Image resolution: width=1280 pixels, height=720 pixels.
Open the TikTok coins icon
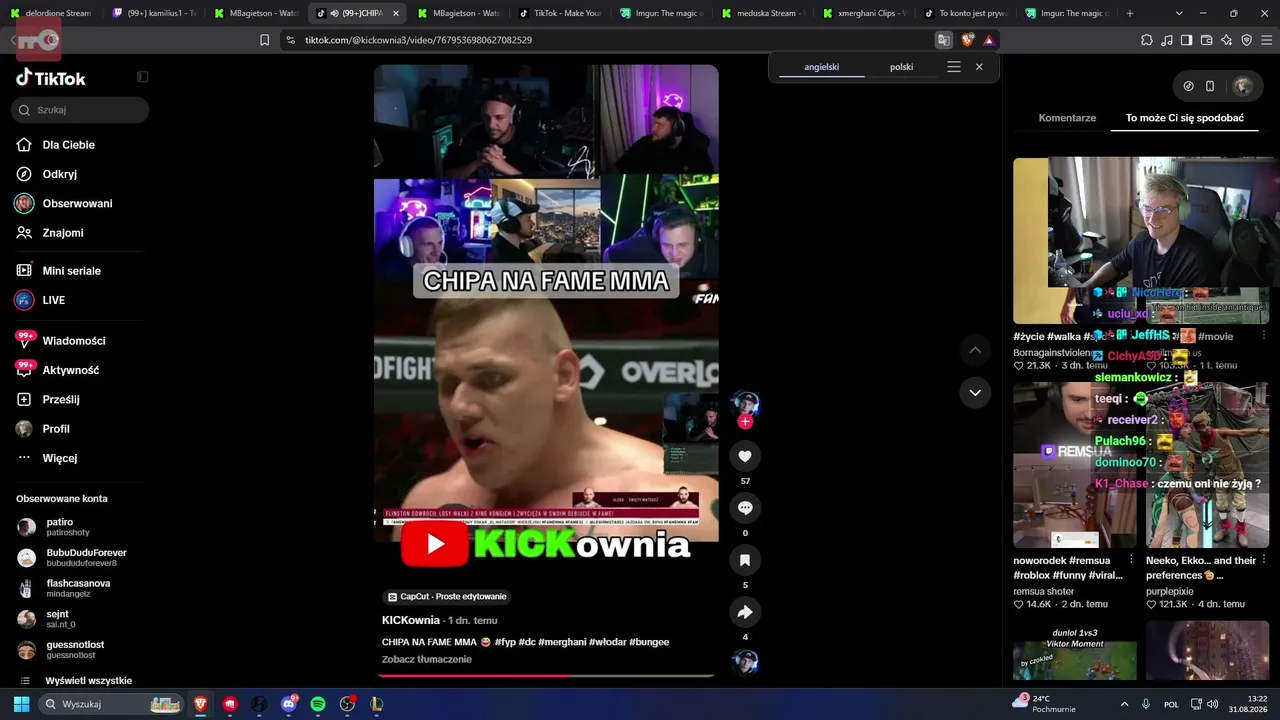(1188, 86)
